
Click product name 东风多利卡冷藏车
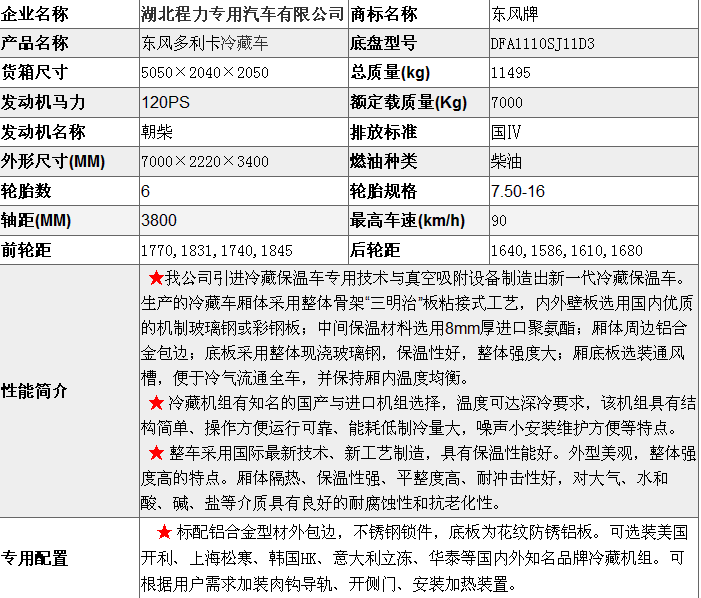[204, 44]
